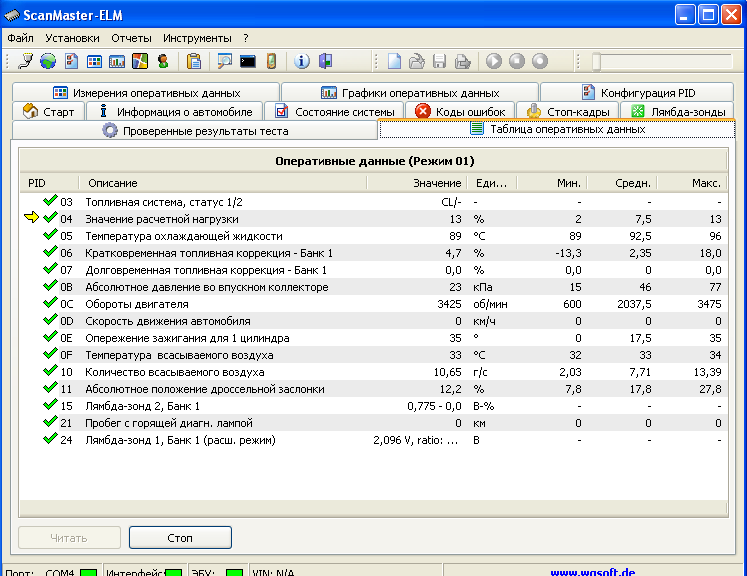Click the Значение column header

pos(437,183)
